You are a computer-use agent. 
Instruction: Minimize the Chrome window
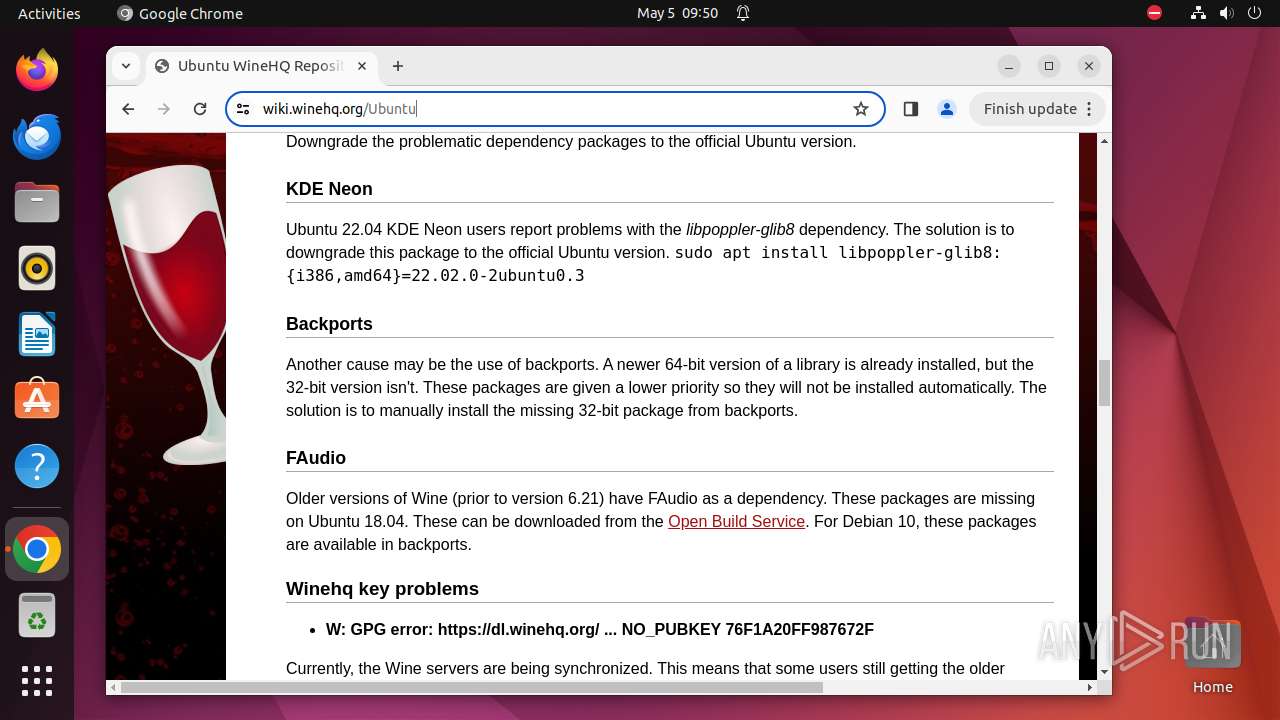click(1009, 66)
